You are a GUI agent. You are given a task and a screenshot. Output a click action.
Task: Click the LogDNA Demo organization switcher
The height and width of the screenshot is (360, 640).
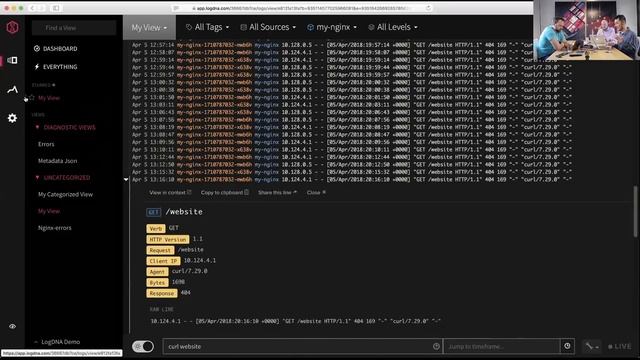pos(57,342)
